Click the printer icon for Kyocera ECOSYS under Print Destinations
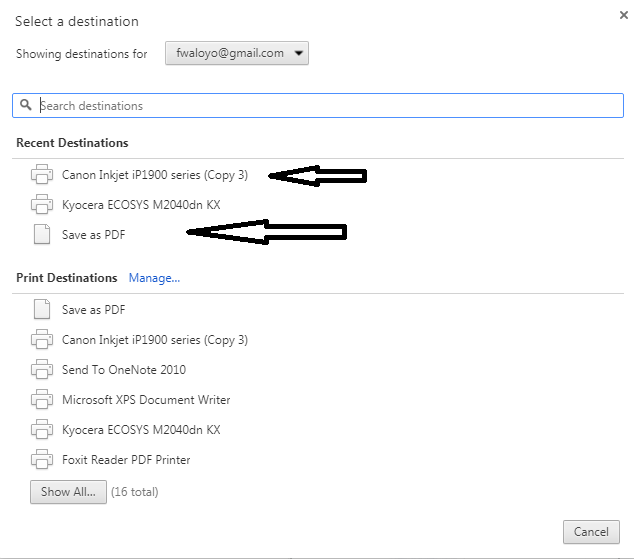 [42, 430]
